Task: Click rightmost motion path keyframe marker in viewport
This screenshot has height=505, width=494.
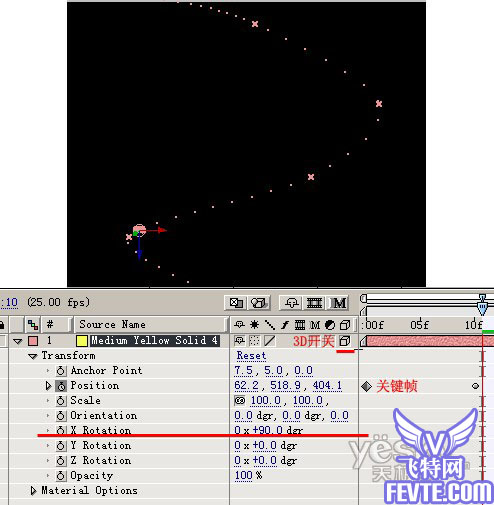Action: (x=379, y=104)
